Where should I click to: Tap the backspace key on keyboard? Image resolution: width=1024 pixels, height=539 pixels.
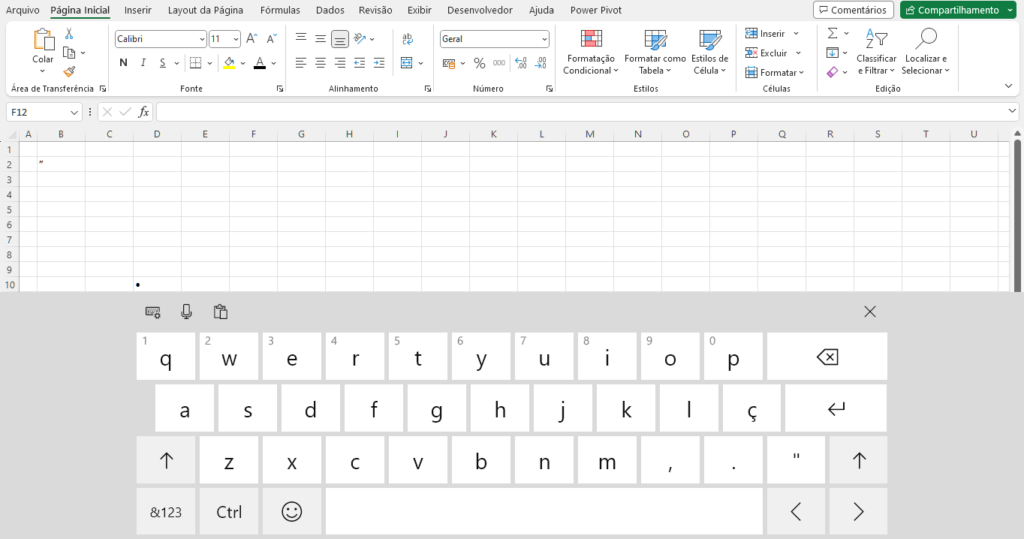[x=827, y=357]
